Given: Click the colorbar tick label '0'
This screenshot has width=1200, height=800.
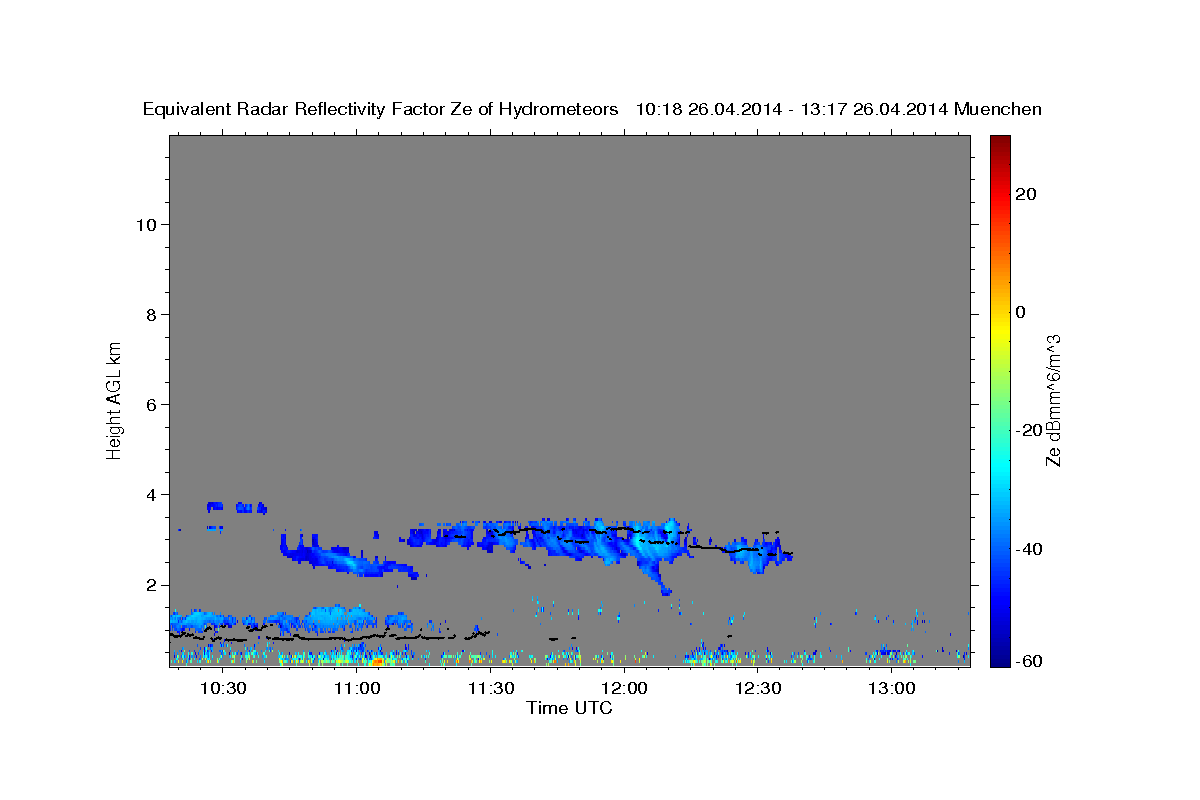Looking at the screenshot, I should pyautogui.click(x=1020, y=312).
